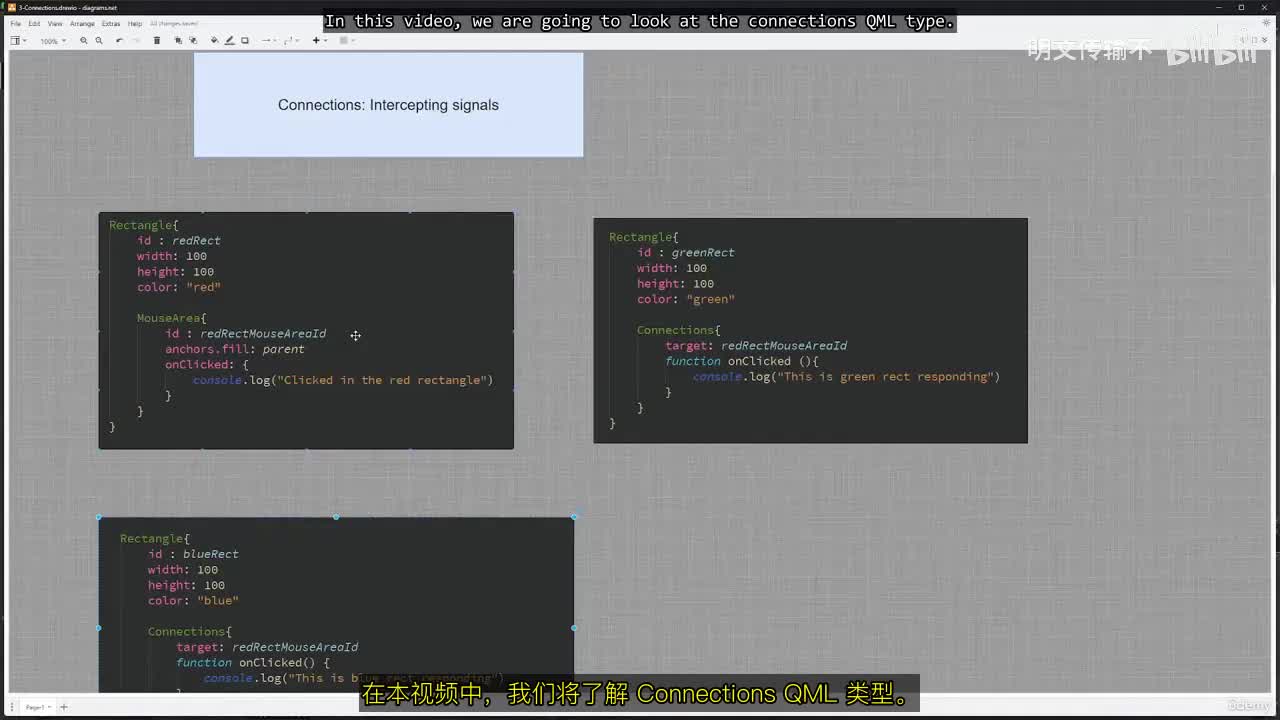Select the blueRect code block

336,605
